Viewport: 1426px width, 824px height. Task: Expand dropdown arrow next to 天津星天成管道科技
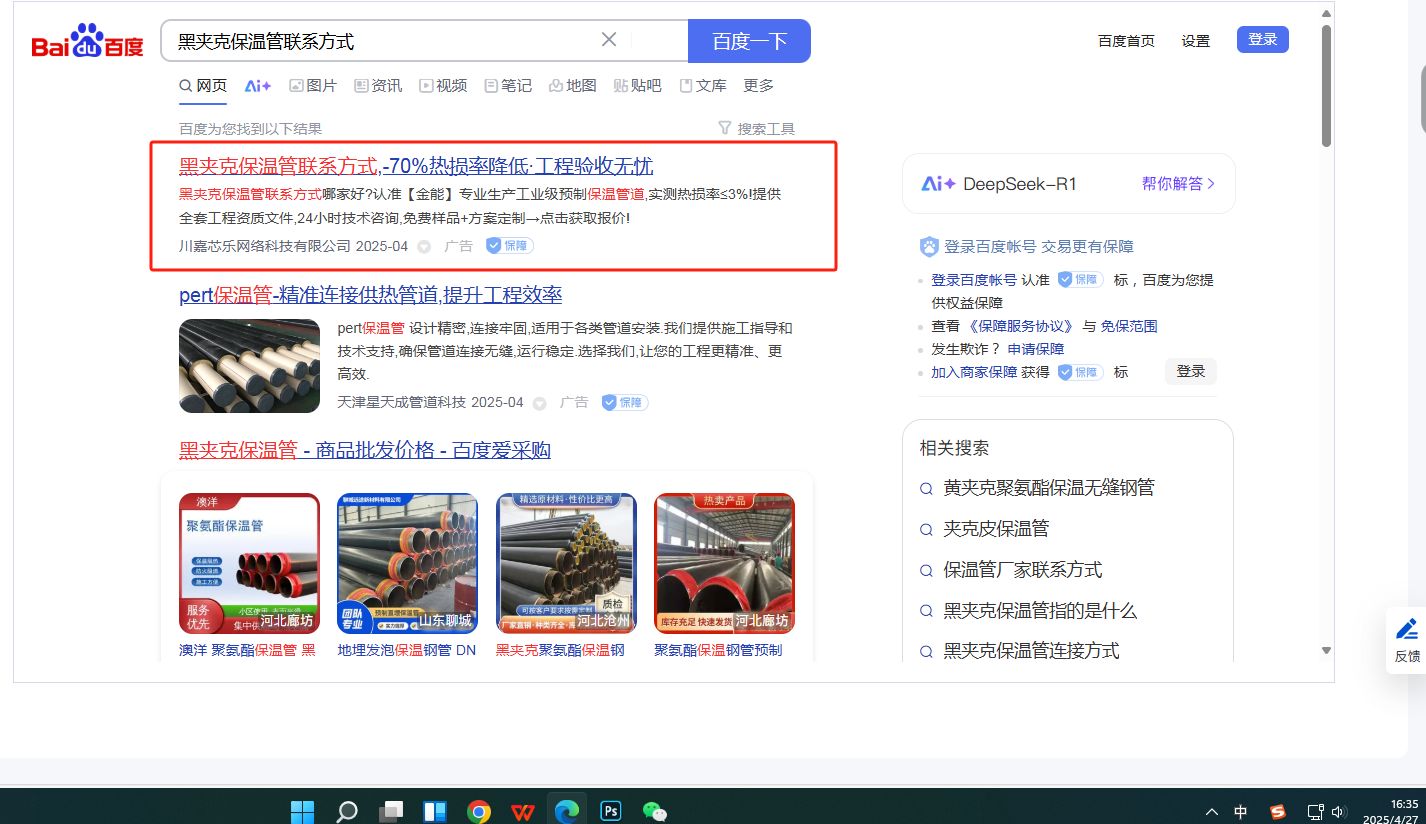[x=540, y=404]
